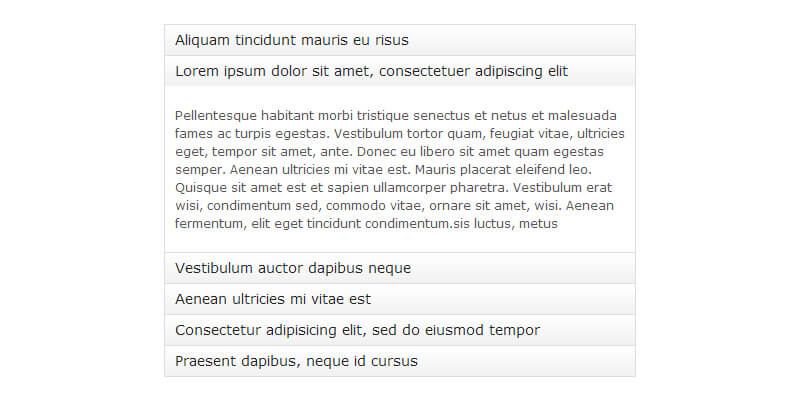Click the line starting 'wisi, condimentum sed'
Viewport: 800px width, 400px height.
pos(394,205)
